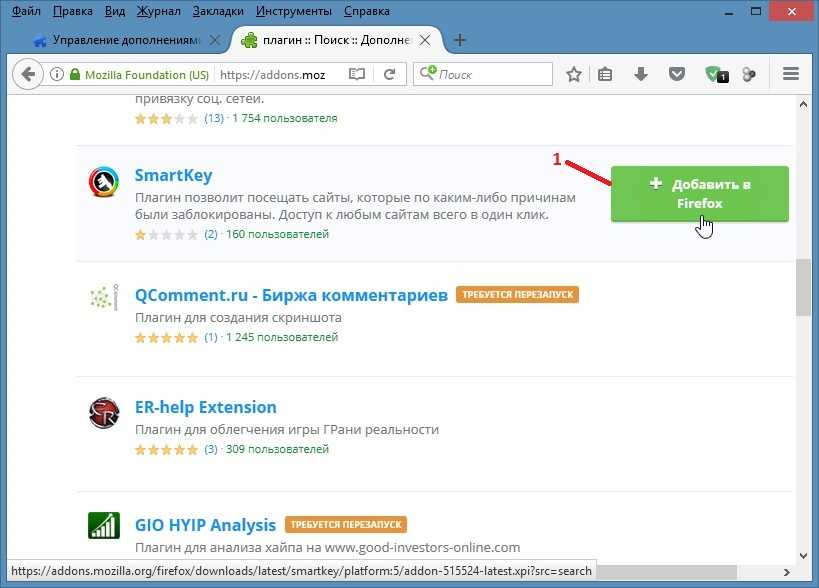Image resolution: width=819 pixels, height=588 pixels.
Task: Click the QComment.ru five-star rating
Action: (x=167, y=338)
